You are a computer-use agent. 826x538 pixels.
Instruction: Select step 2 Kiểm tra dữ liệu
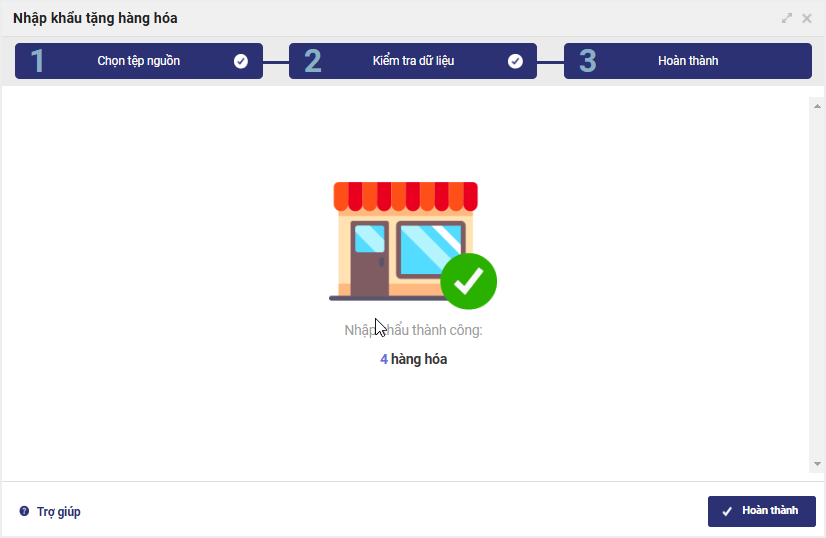(x=413, y=61)
